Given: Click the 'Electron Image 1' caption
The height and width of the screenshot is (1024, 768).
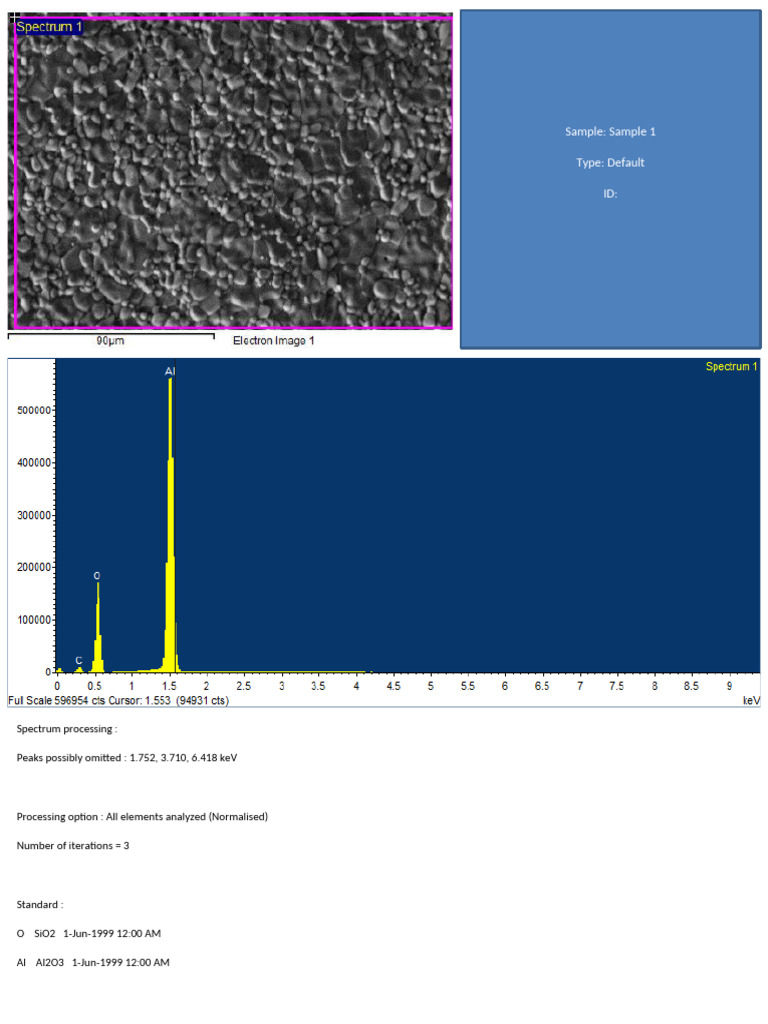Looking at the screenshot, I should (x=274, y=340).
